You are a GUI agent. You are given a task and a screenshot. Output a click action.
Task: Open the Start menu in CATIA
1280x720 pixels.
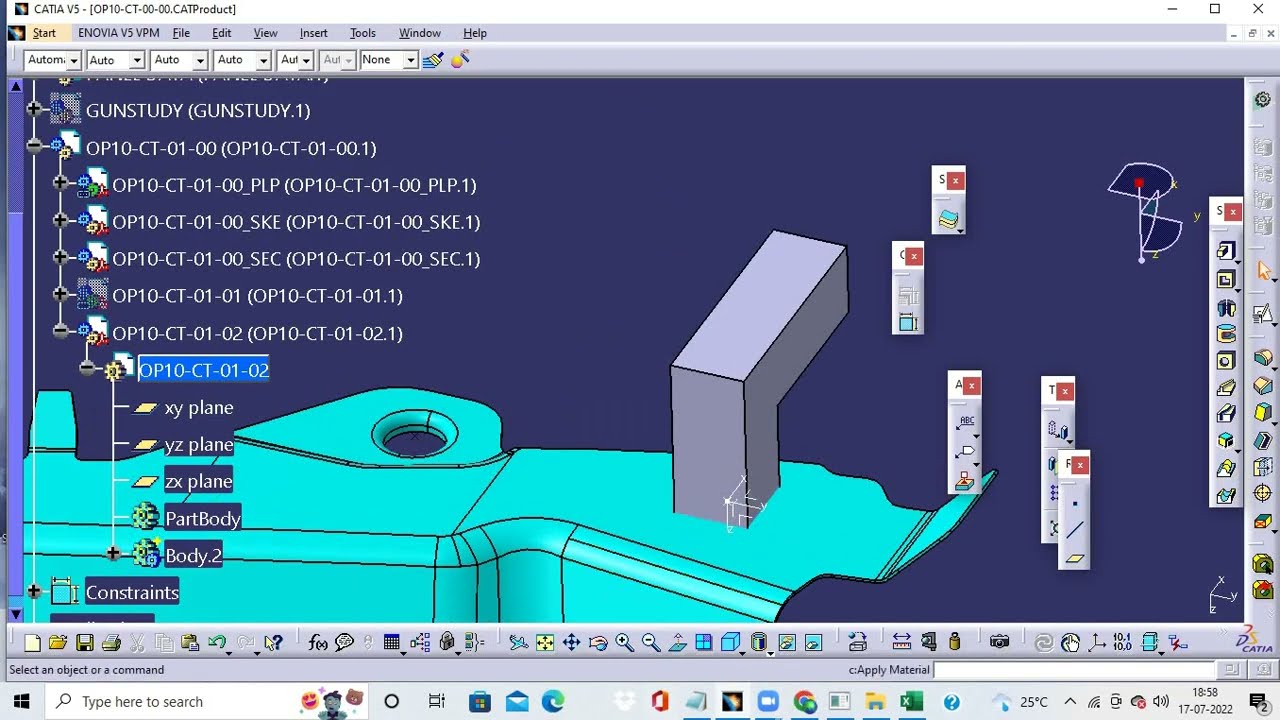point(44,33)
